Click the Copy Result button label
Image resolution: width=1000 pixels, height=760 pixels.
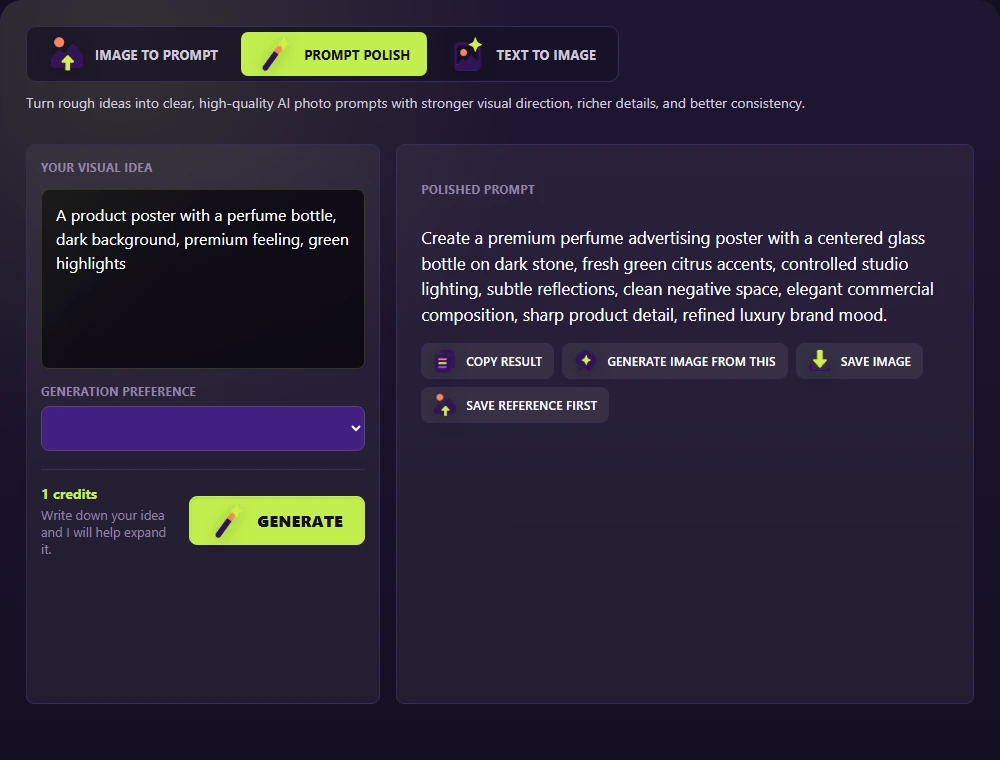point(504,362)
